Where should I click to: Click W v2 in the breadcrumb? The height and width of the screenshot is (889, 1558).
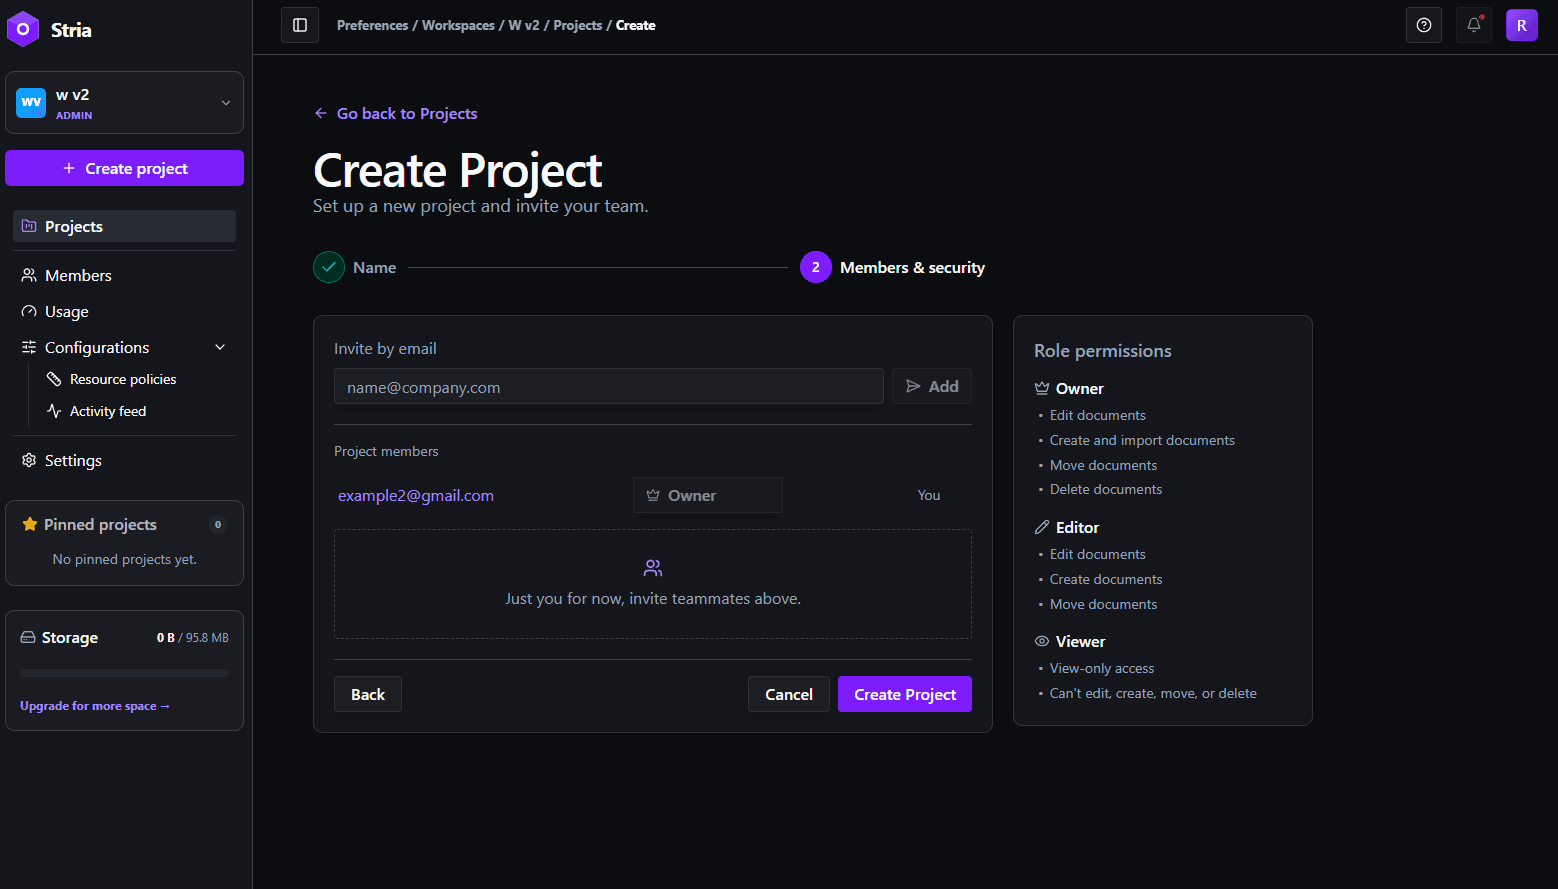(x=524, y=25)
